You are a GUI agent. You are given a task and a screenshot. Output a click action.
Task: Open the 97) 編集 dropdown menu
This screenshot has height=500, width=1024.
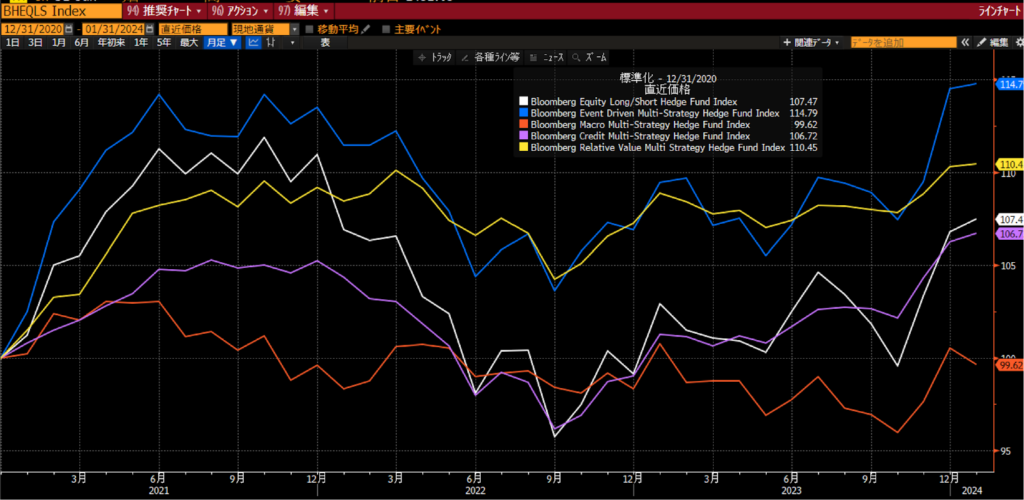coord(304,11)
